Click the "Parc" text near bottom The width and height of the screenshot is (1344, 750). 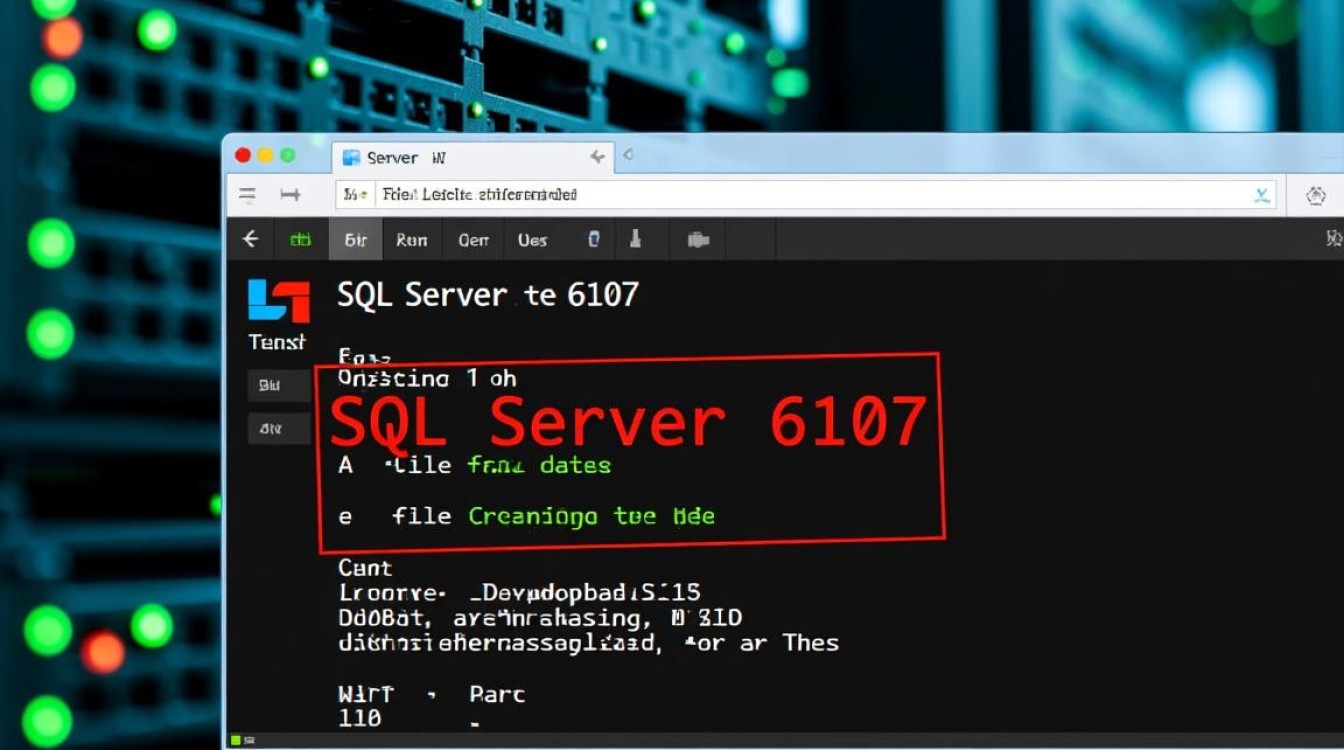pyautogui.click(x=497, y=694)
